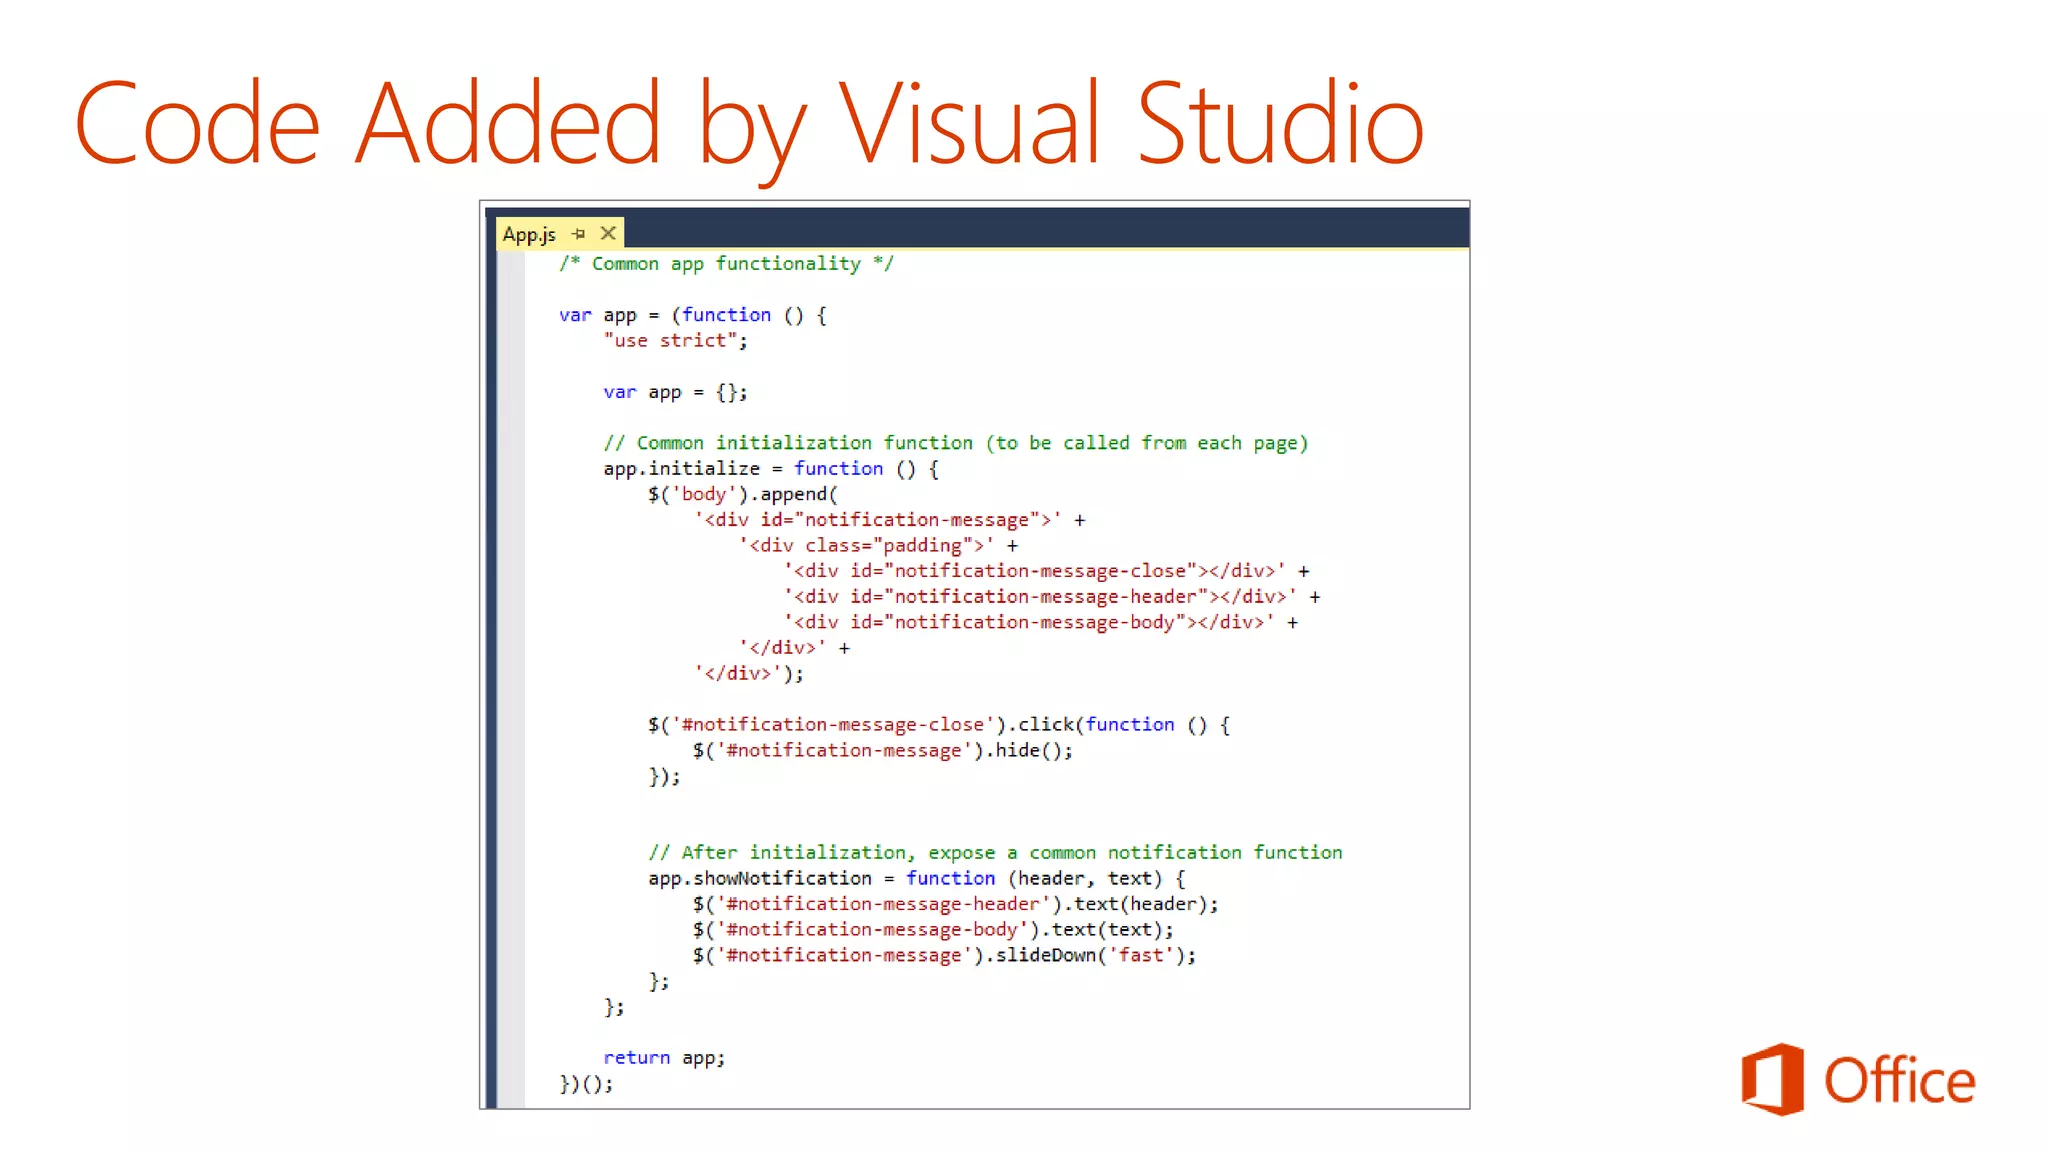Close the App.js tab
2048x1152 pixels.
click(x=608, y=233)
